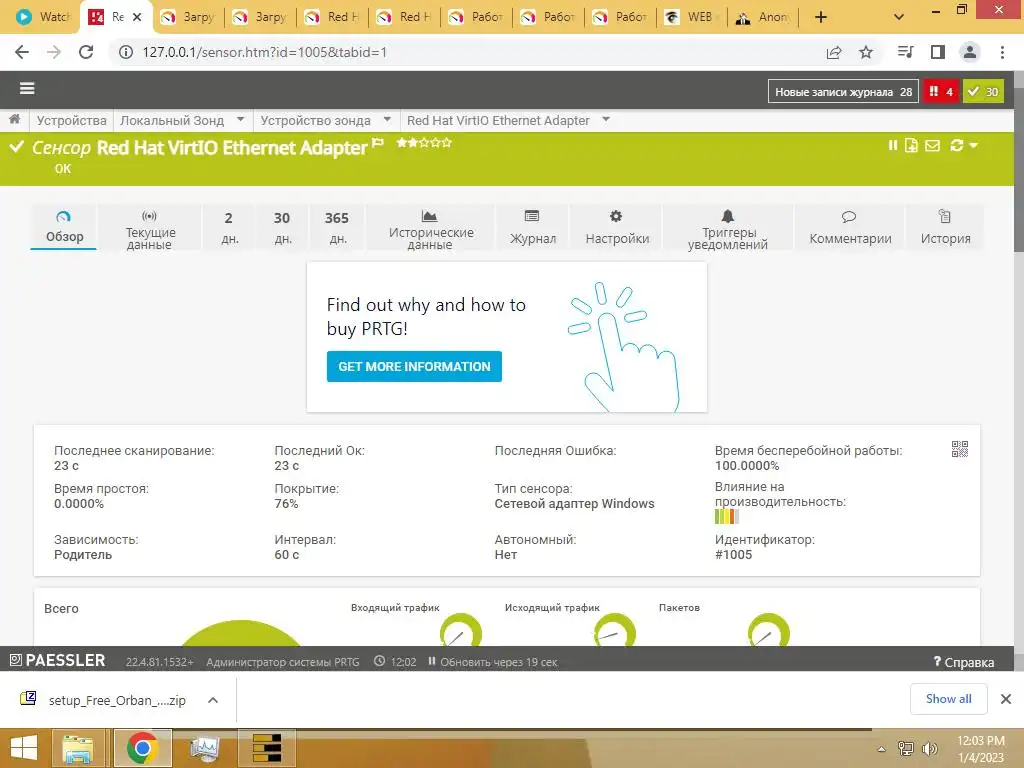
Task: Open Windows Start button
Action: pyautogui.click(x=24, y=748)
